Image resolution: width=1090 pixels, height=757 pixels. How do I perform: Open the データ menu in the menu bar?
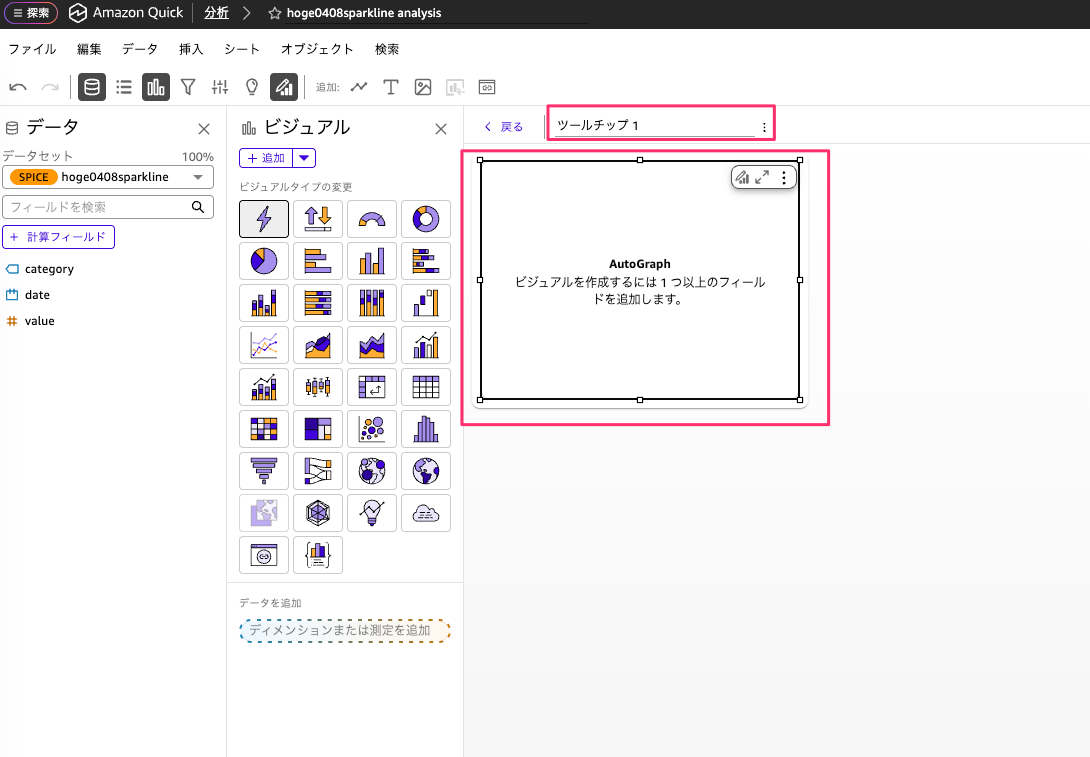pos(139,48)
